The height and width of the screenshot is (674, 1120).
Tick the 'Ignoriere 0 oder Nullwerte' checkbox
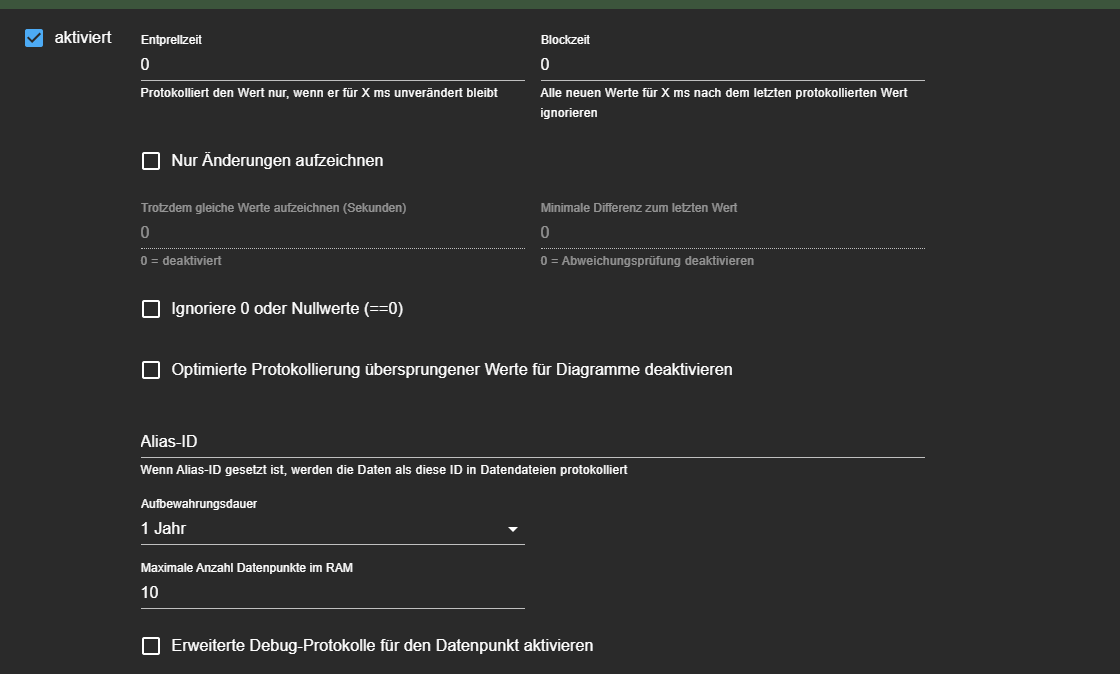tap(151, 309)
